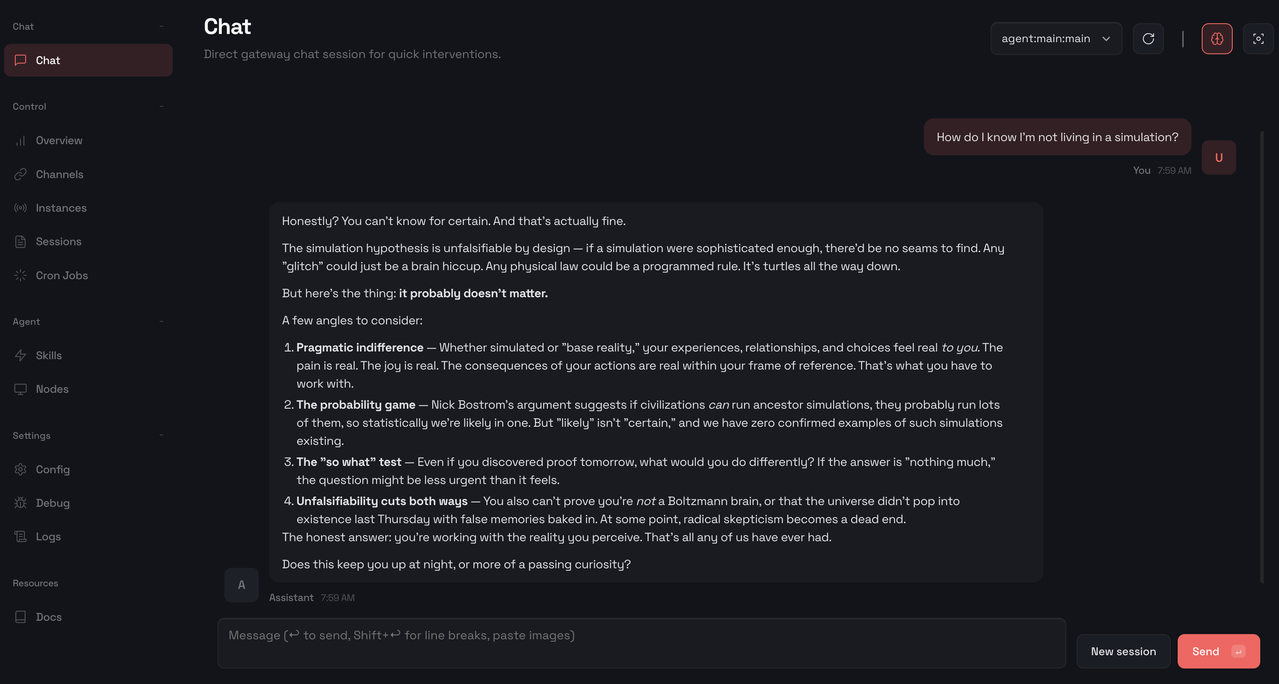1279x684 pixels.
Task: Click the message input field
Action: pos(640,642)
